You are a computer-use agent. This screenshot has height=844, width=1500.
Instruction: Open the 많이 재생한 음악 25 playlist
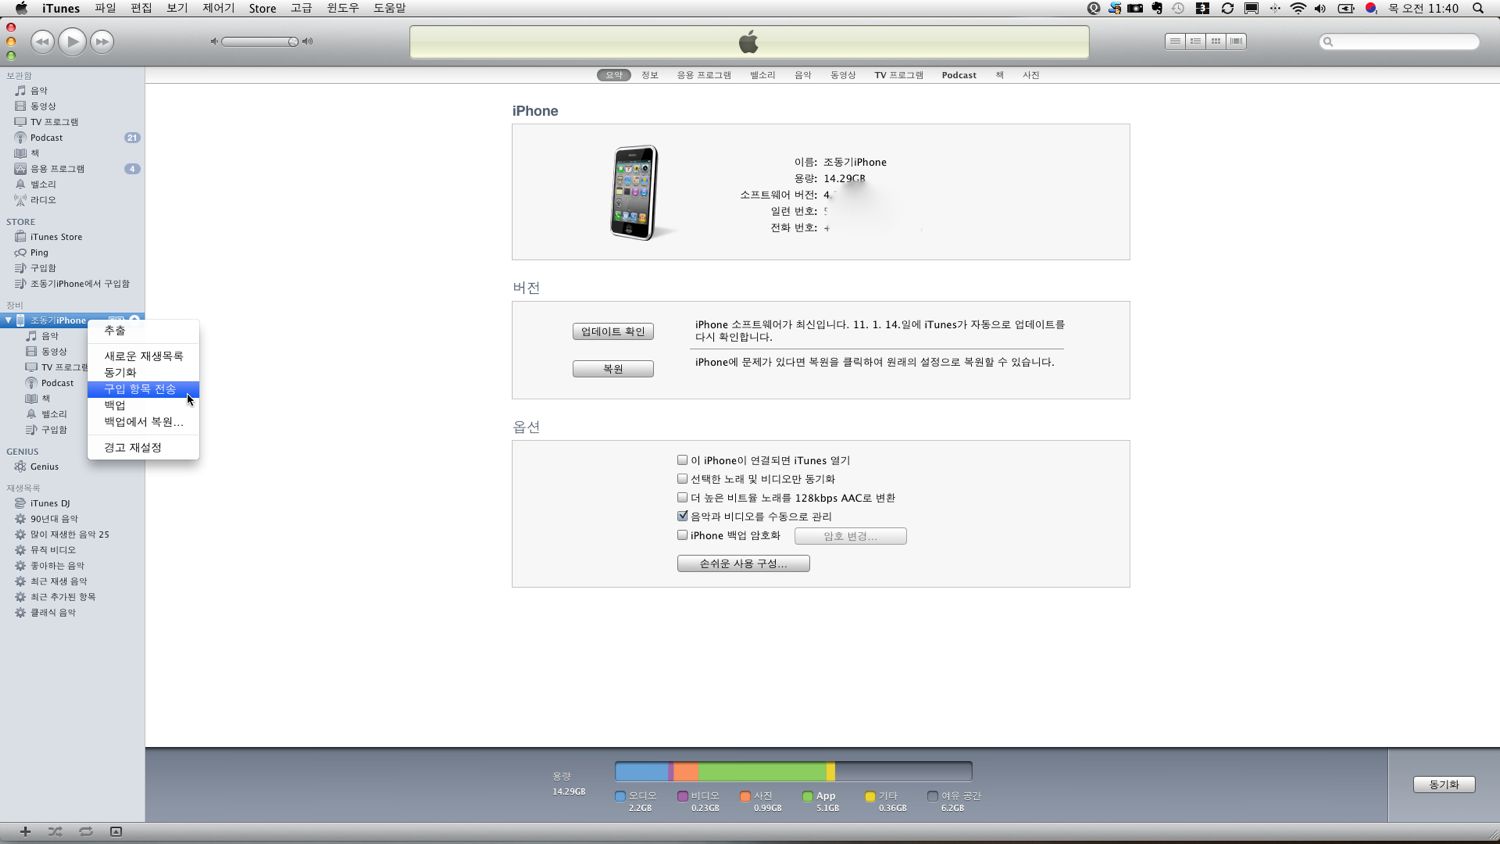point(72,534)
